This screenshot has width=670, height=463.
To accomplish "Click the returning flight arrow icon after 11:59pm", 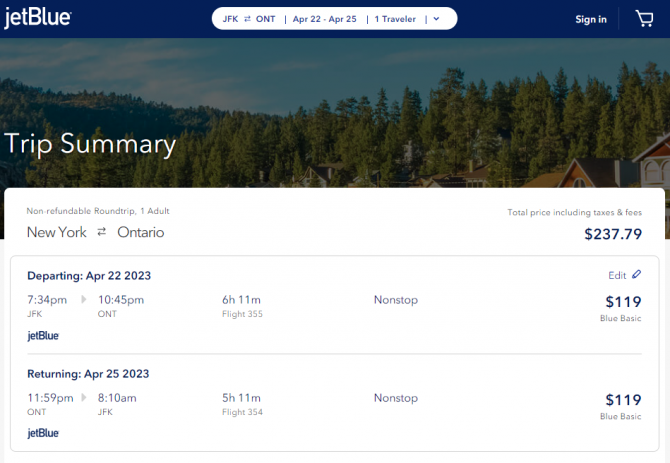I will pos(84,398).
